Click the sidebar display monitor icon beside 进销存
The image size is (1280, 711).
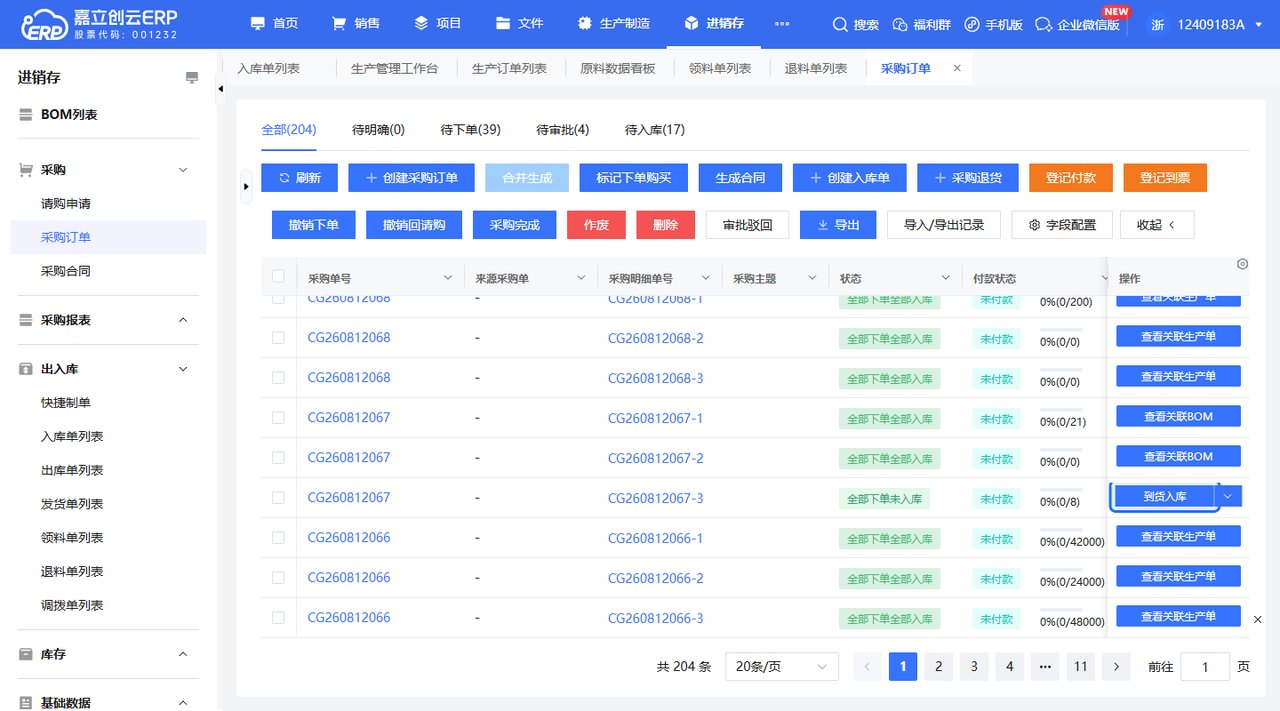coord(192,78)
